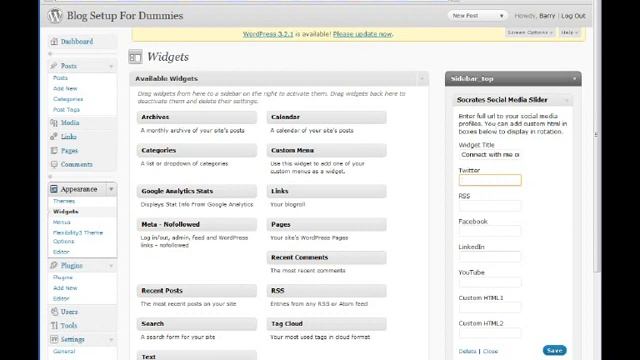
Task: Collapse the Sidebar_top panel arrow
Action: point(574,79)
